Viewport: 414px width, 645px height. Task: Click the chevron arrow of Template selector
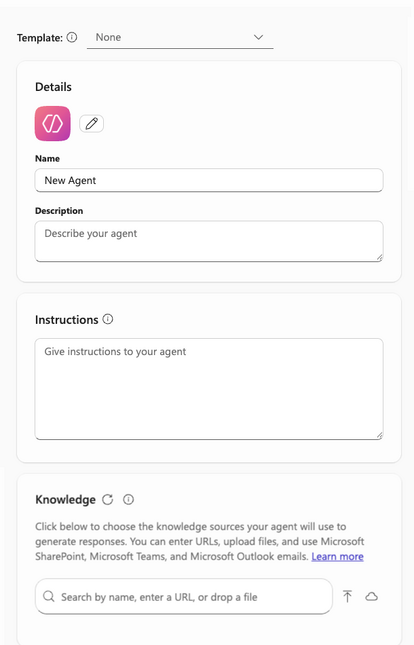click(258, 37)
